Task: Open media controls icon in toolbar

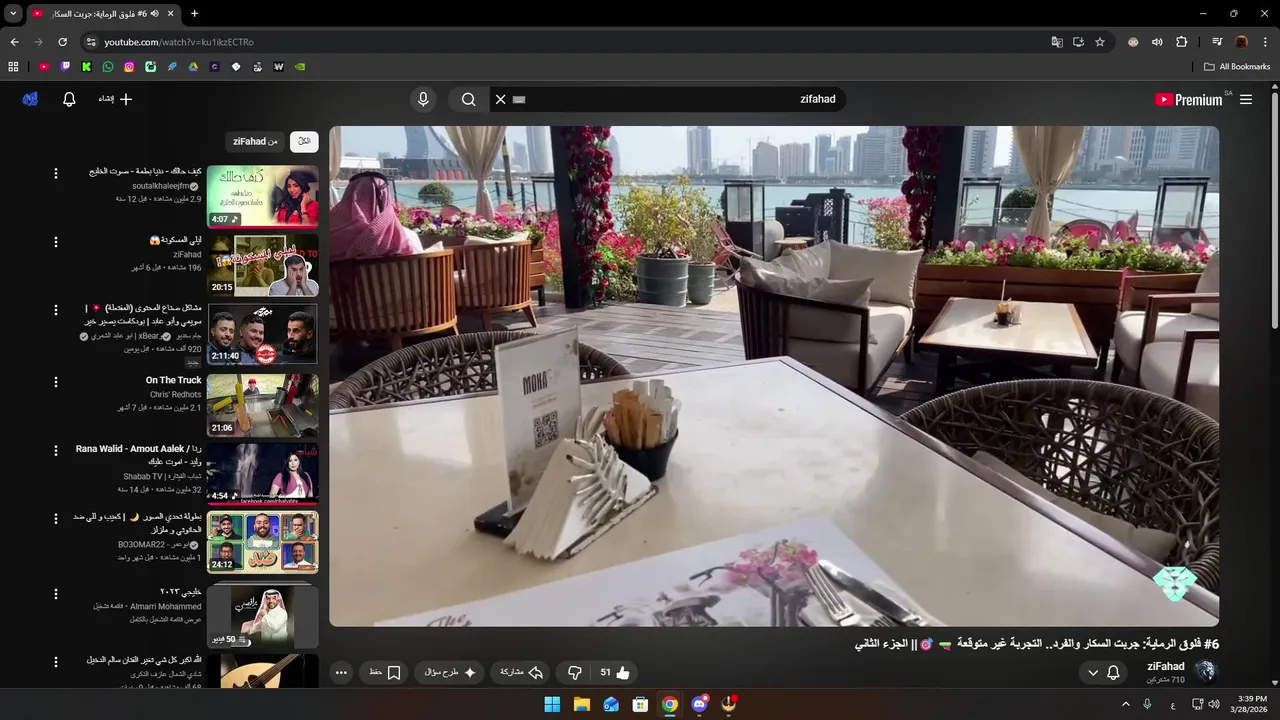Action: click(x=1217, y=42)
